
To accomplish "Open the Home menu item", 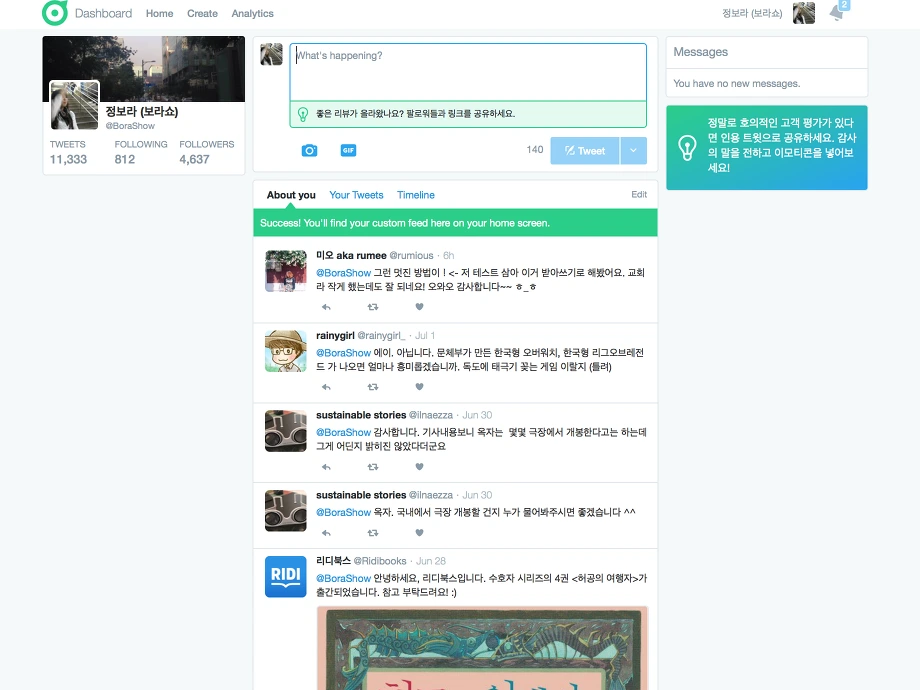I will (160, 13).
